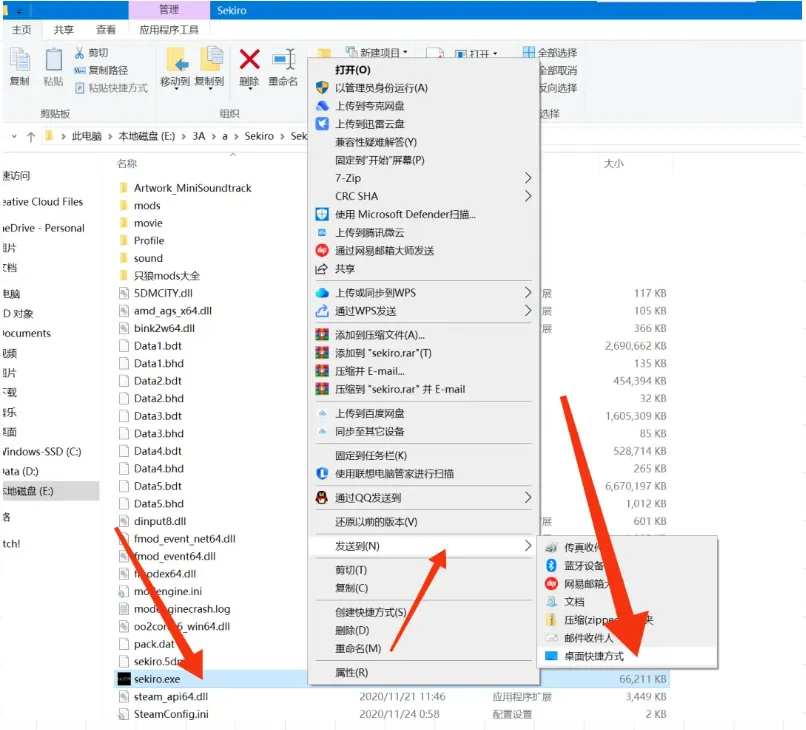Open OneDrive - Personal in navigation pane
This screenshot has height=730, width=806.
point(44,228)
